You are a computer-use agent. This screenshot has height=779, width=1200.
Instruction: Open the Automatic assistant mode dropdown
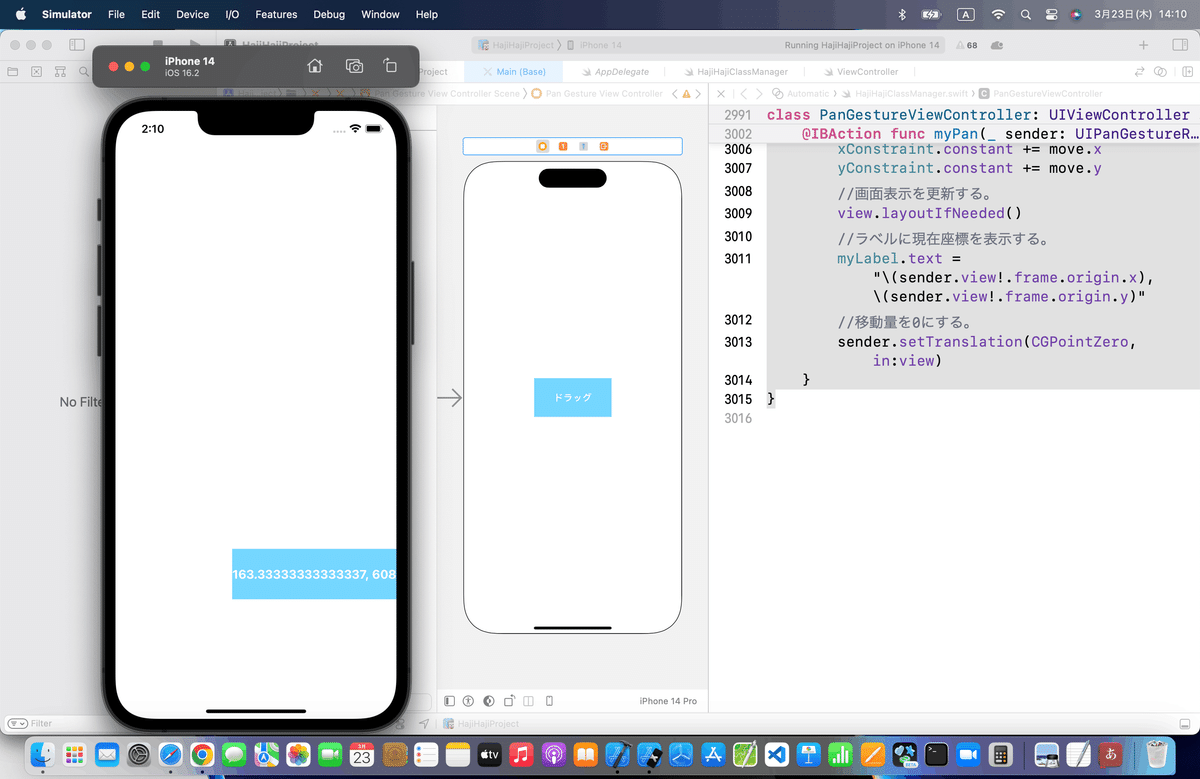click(x=801, y=93)
